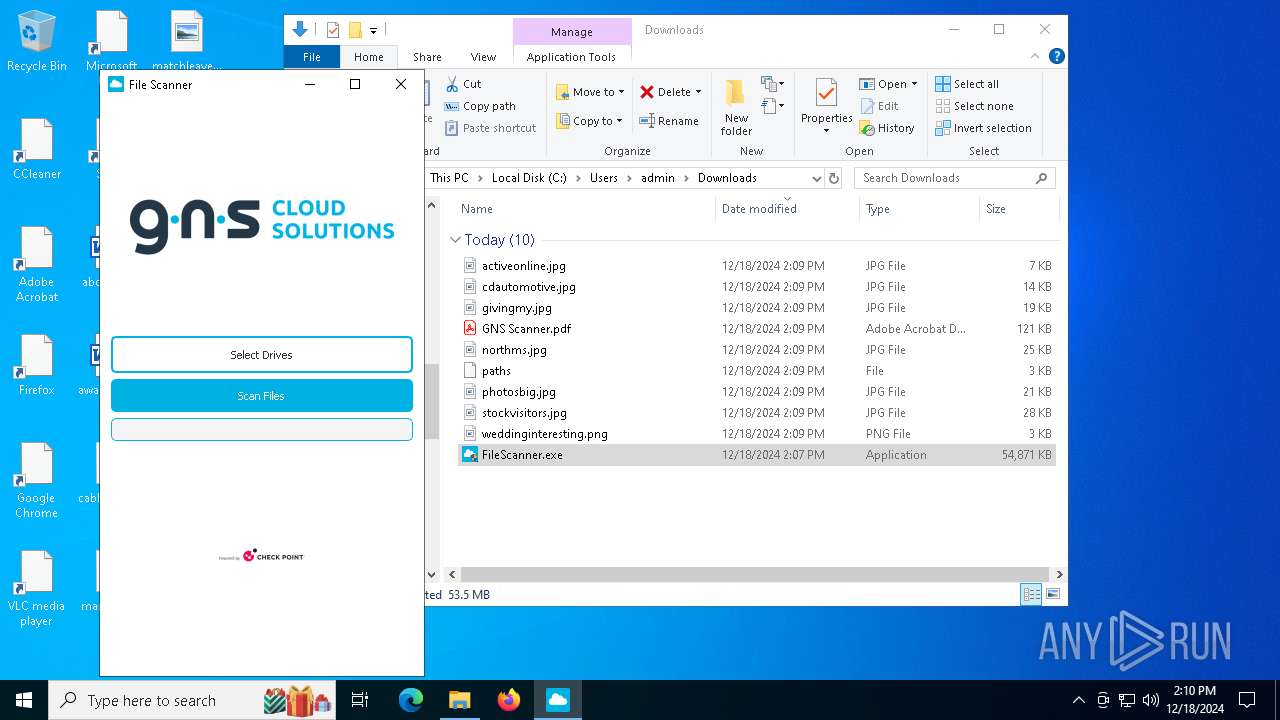Open the Application Tools ribbon tab

(571, 57)
